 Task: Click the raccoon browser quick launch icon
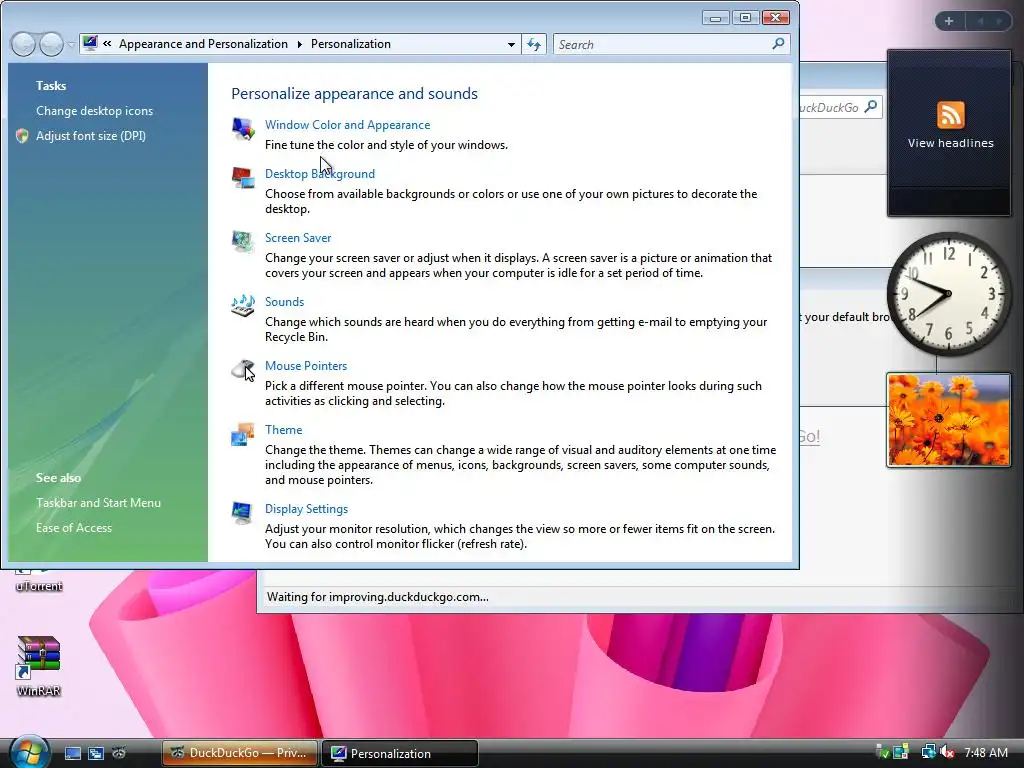(x=118, y=753)
